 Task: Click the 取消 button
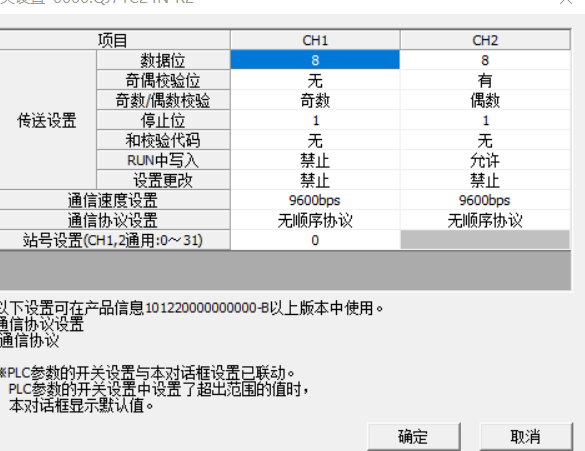pos(526,436)
